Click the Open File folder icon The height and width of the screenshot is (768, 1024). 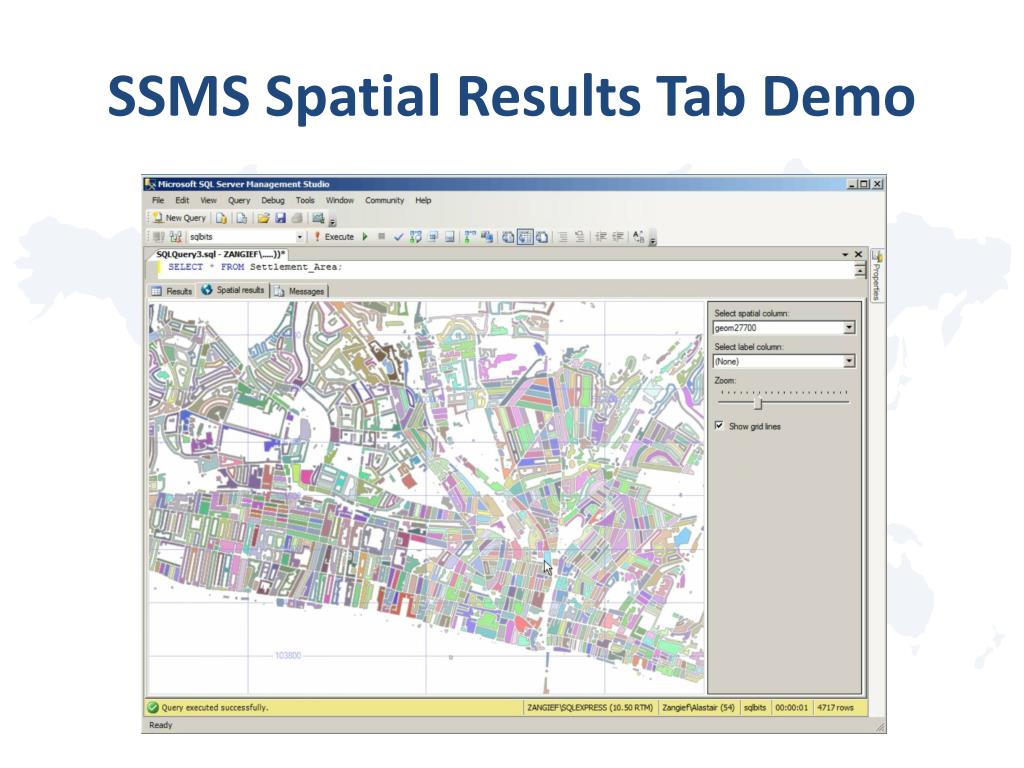263,218
